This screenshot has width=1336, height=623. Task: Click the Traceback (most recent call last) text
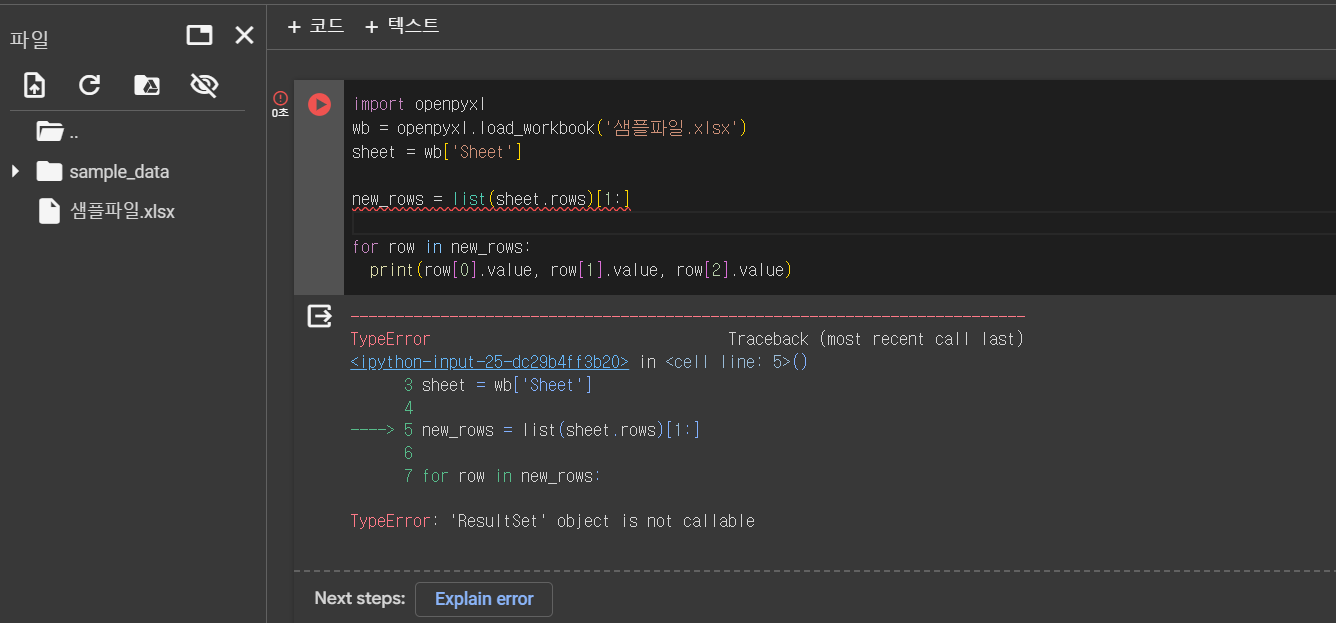point(876,339)
